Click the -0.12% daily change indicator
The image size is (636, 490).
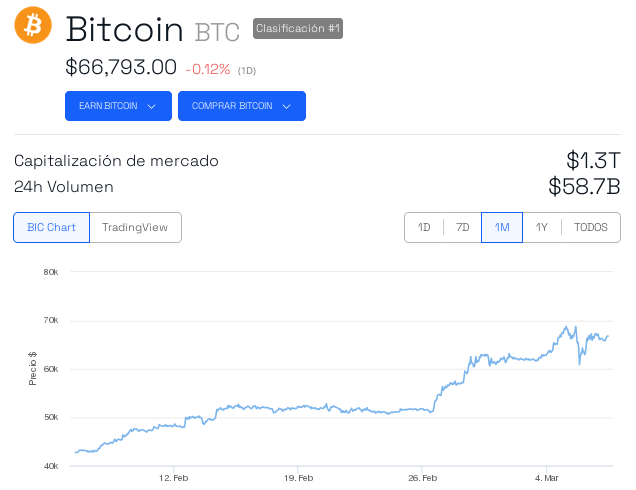click(x=208, y=69)
